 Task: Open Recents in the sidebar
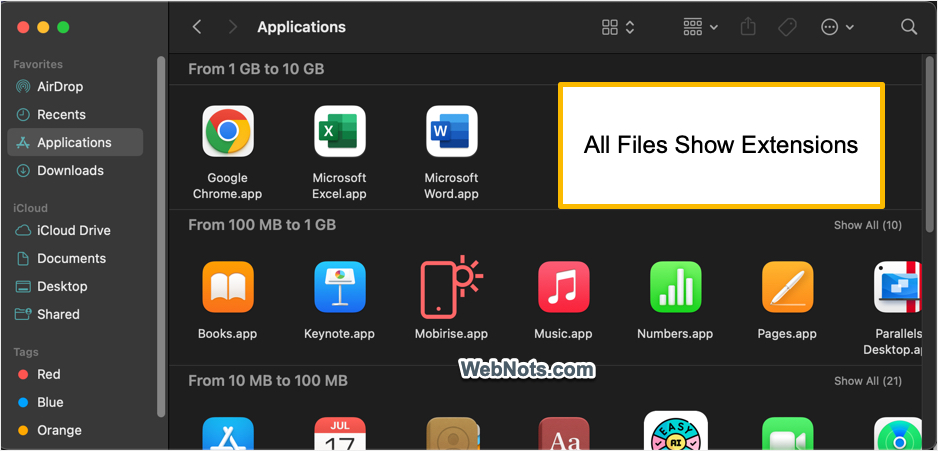tap(75, 114)
